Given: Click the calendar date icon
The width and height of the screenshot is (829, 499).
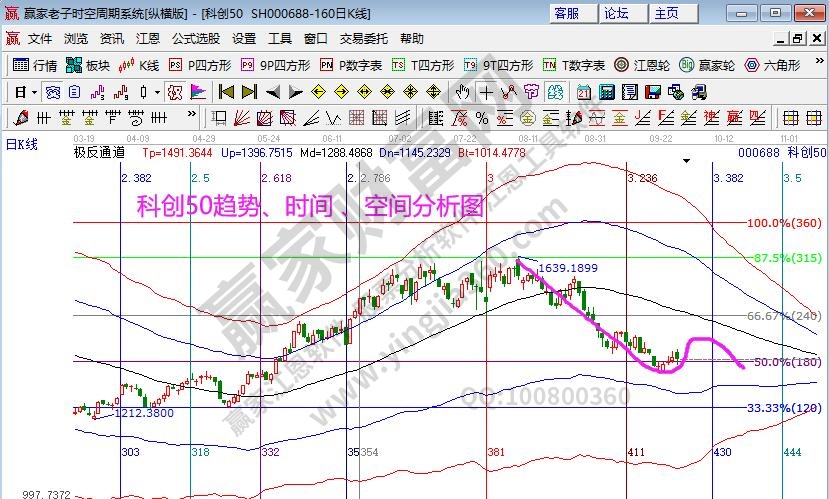Looking at the screenshot, I should coord(584,92).
